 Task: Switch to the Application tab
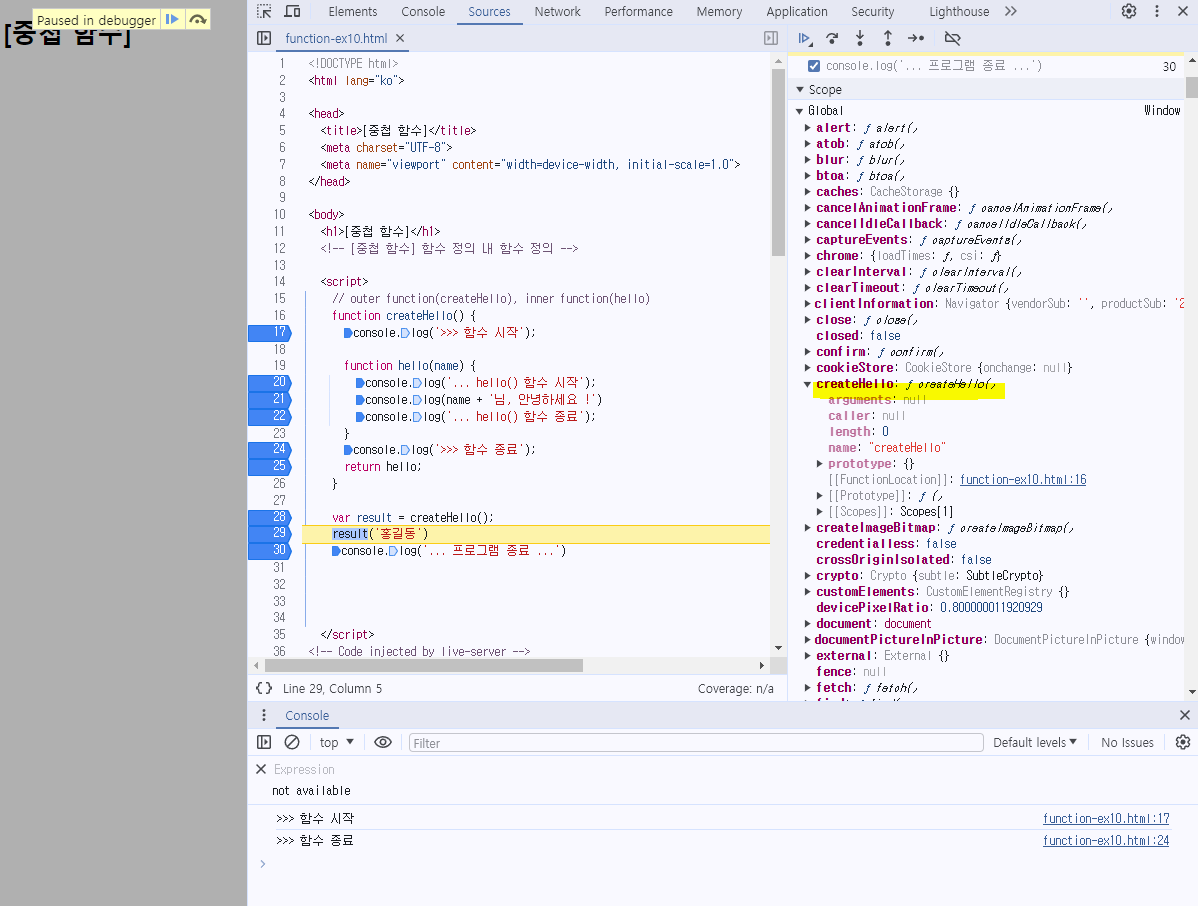797,11
